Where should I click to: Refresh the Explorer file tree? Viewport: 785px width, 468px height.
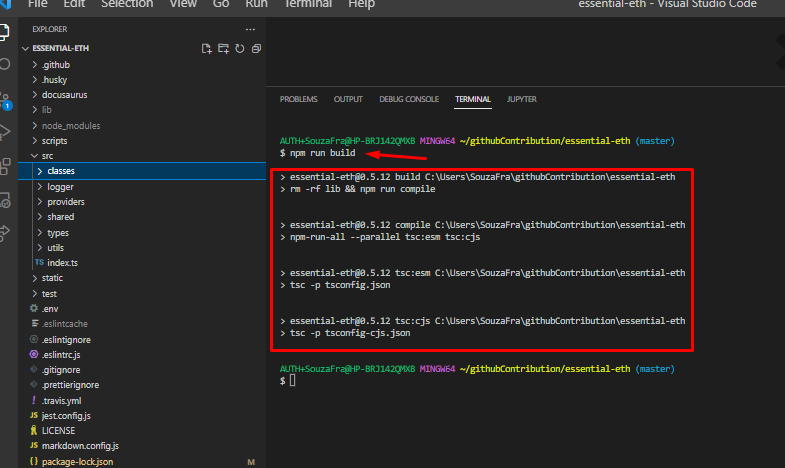240,49
